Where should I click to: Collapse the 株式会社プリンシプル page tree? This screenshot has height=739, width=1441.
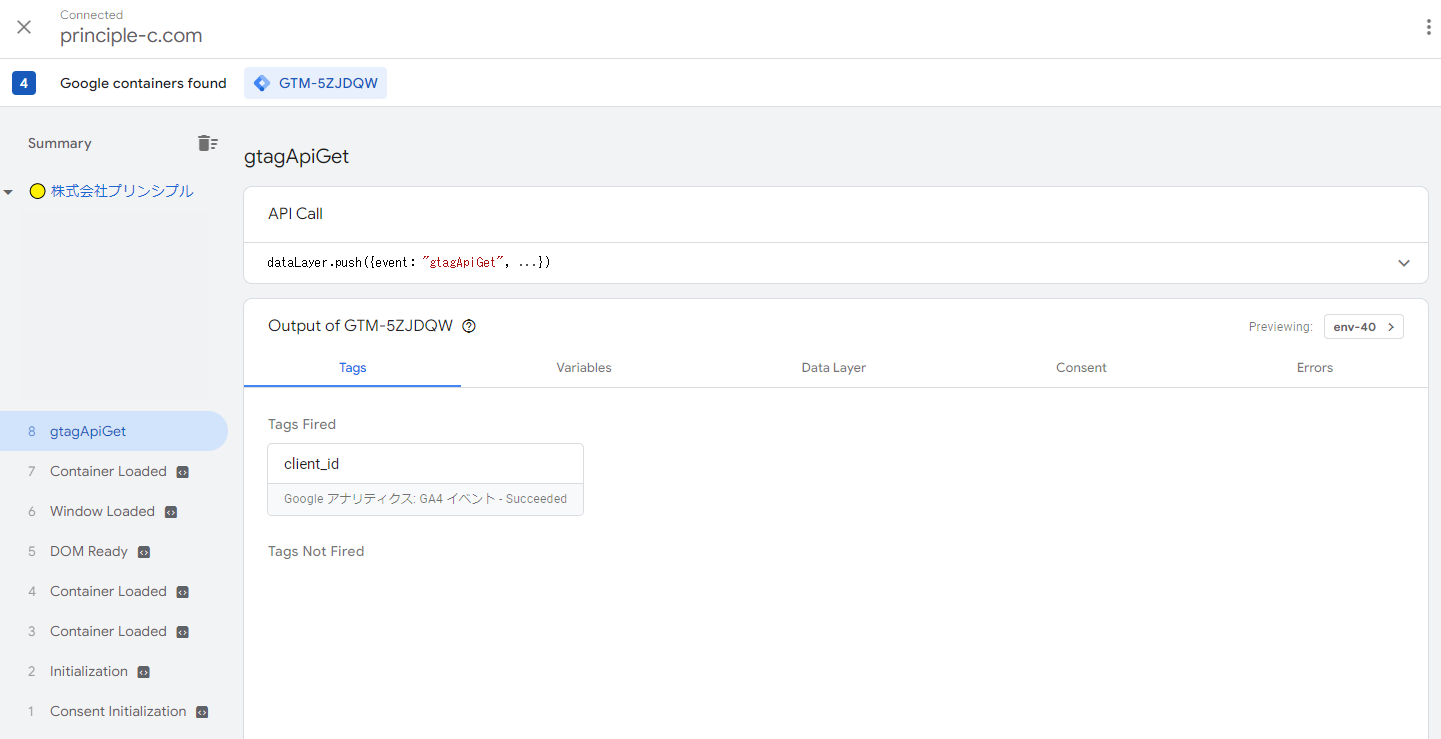[9, 192]
